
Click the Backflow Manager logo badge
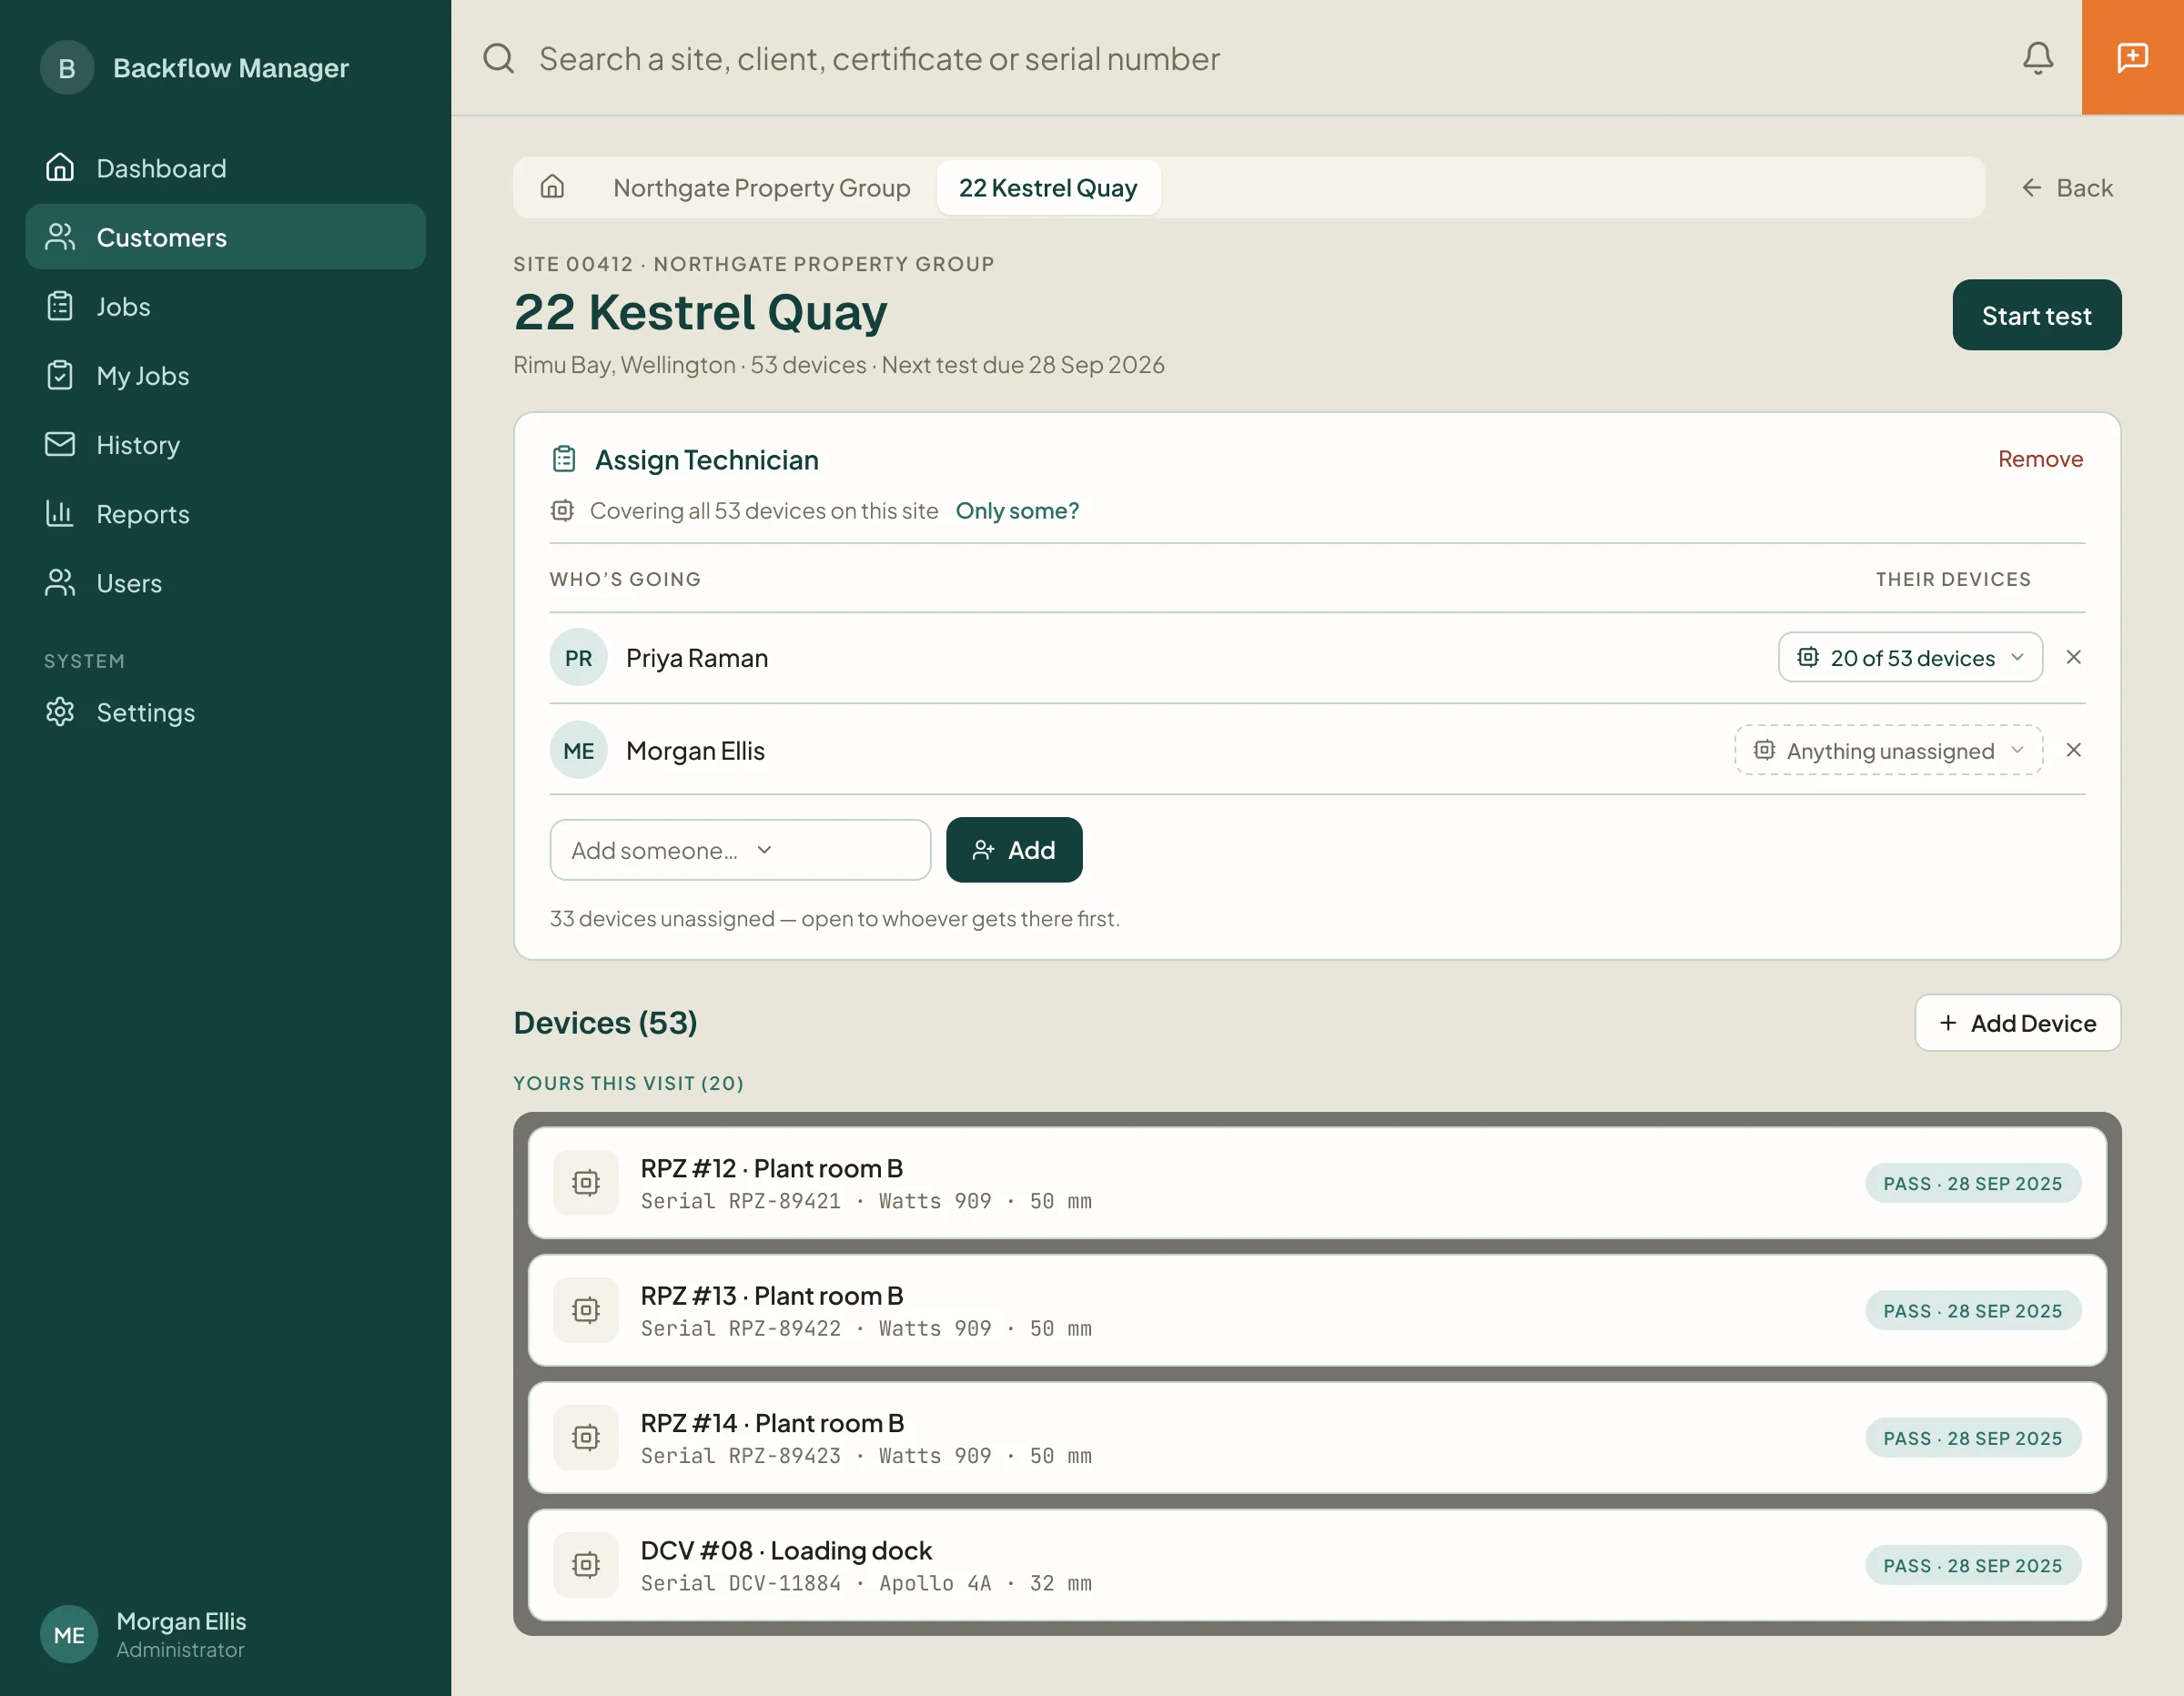(67, 68)
